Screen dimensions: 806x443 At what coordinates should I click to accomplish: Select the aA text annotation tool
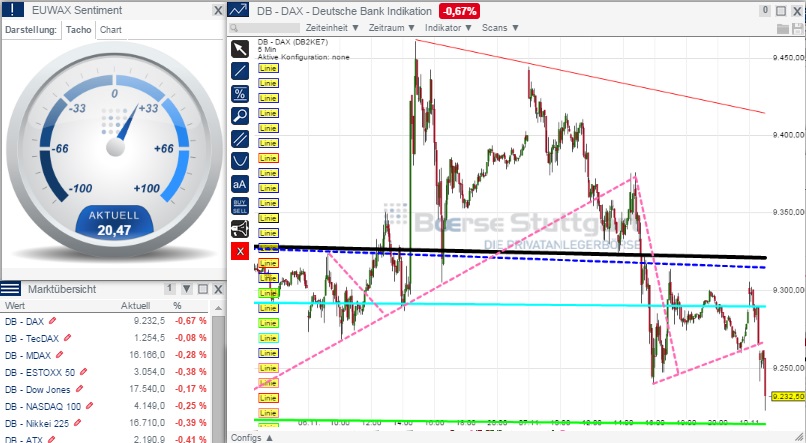coord(240,184)
